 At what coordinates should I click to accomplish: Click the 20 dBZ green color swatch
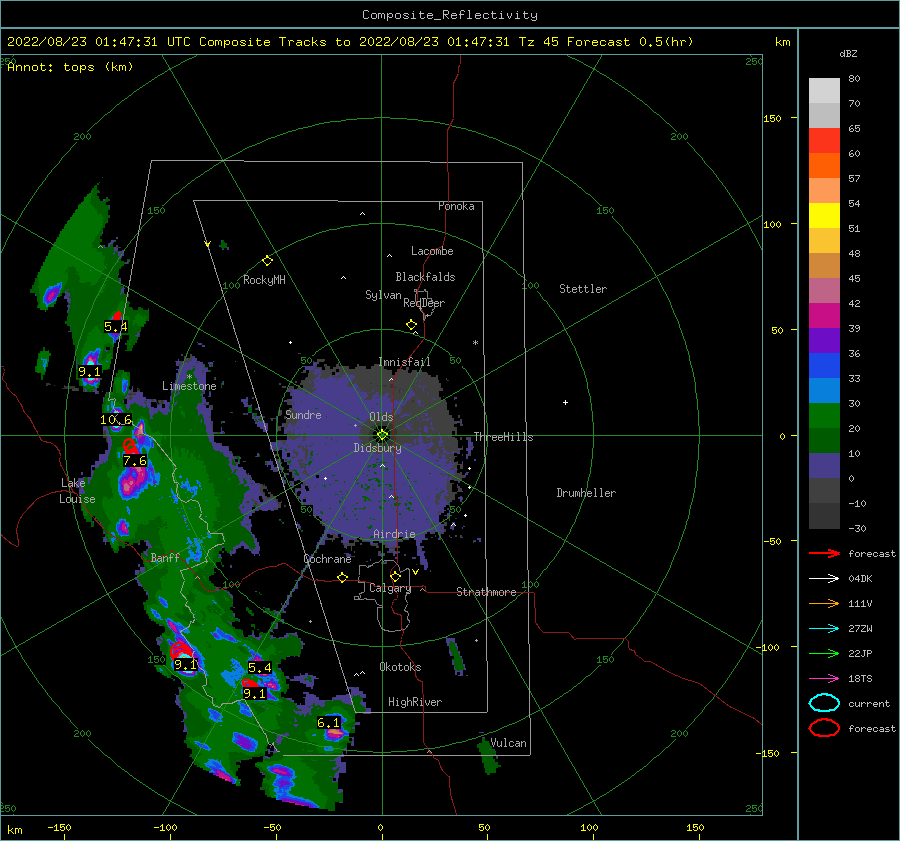click(824, 416)
